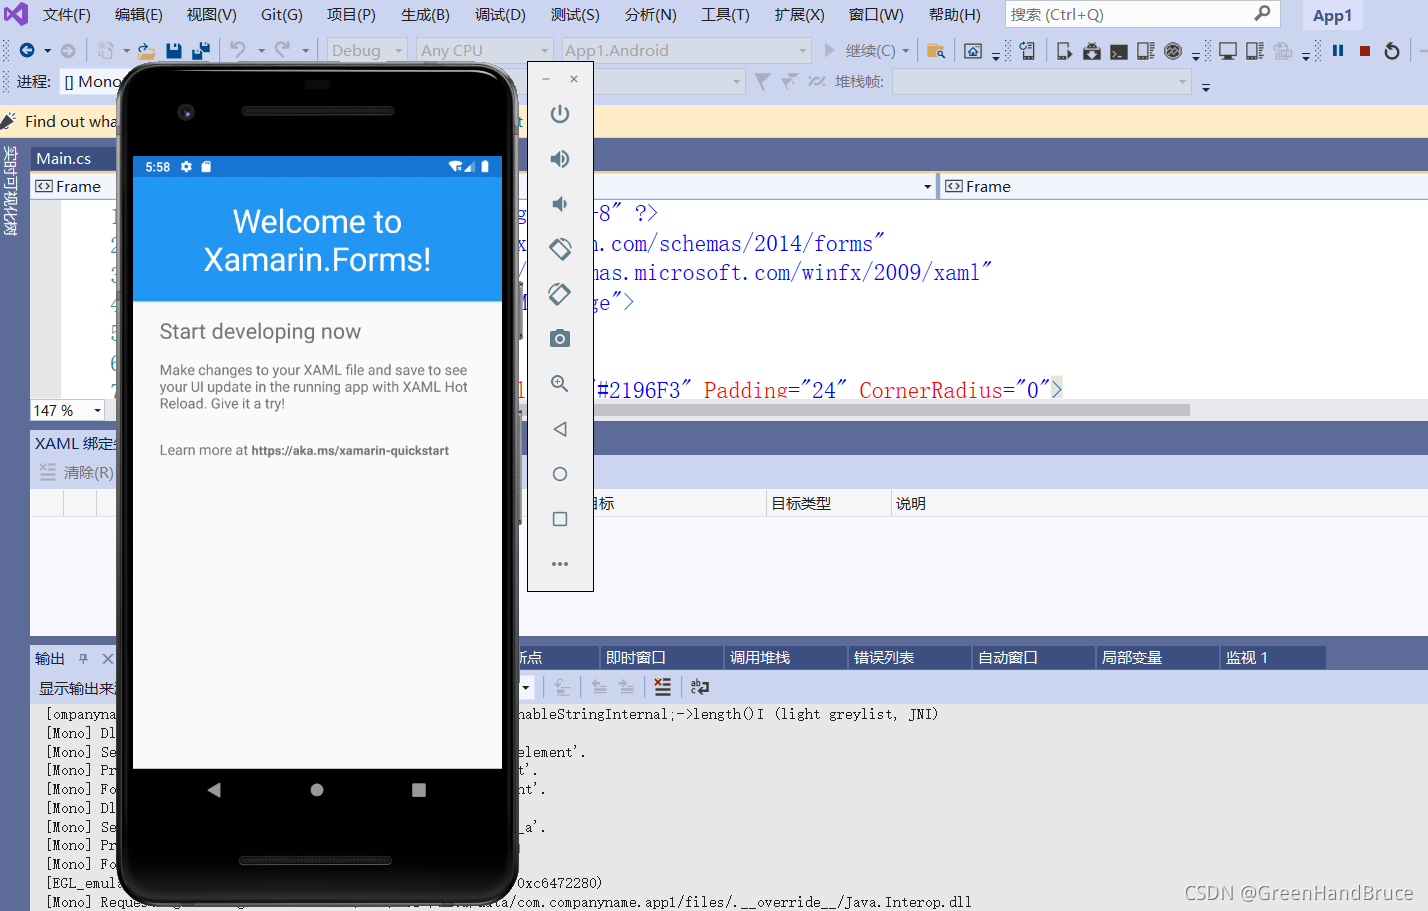This screenshot has height=911, width=1428.
Task: Stop the debugging session
Action: click(x=1364, y=50)
